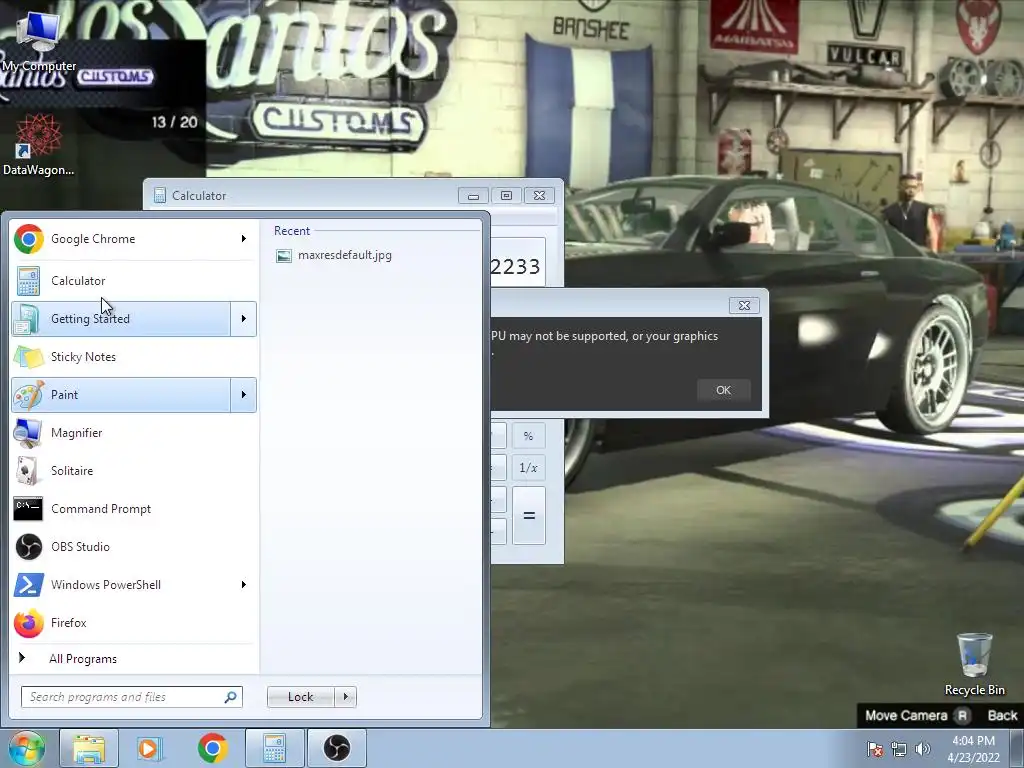Screen dimensions: 1024x768
Task: Launch Paint from Start menu
Action: (x=121, y=394)
